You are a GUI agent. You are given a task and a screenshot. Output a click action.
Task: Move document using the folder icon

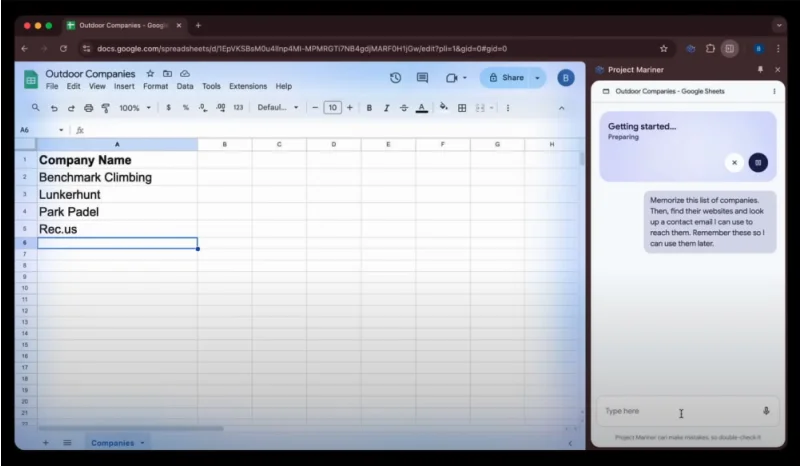click(167, 73)
